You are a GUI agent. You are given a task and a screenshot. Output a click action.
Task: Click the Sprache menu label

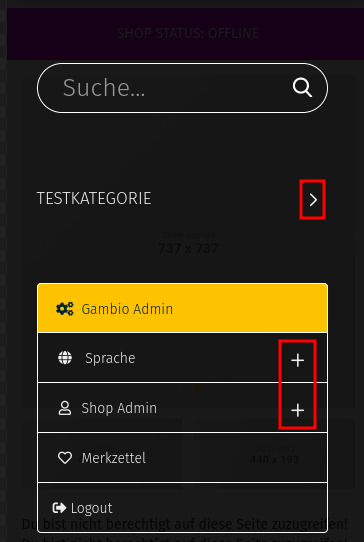pos(110,358)
